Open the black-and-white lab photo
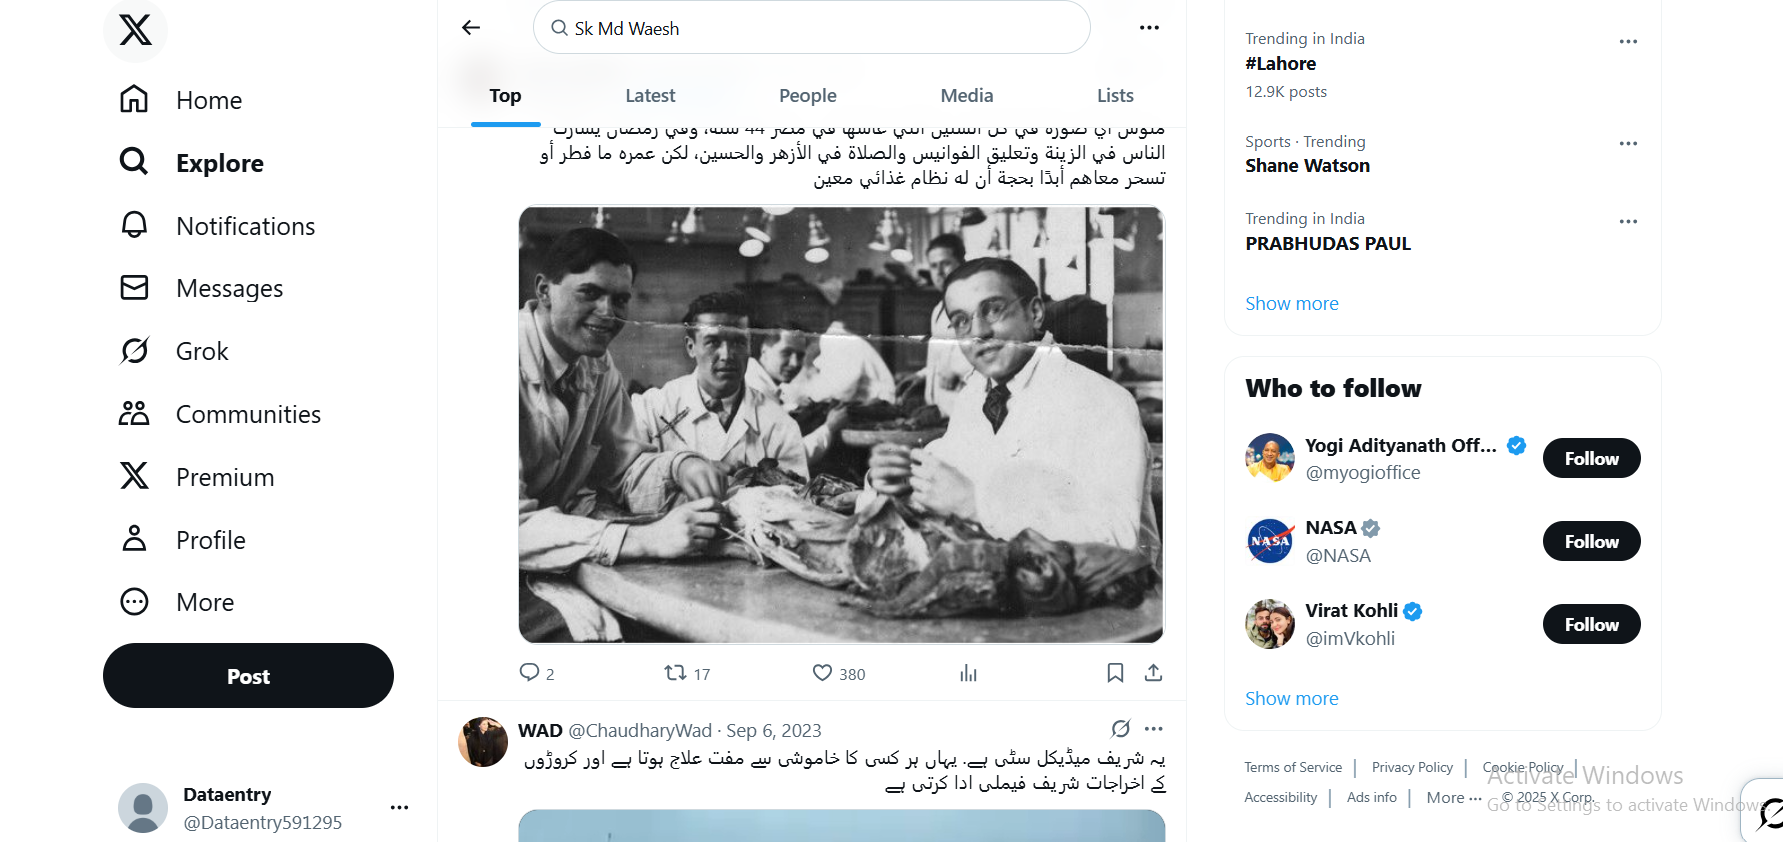Screen dimensions: 1783x842 point(841,425)
